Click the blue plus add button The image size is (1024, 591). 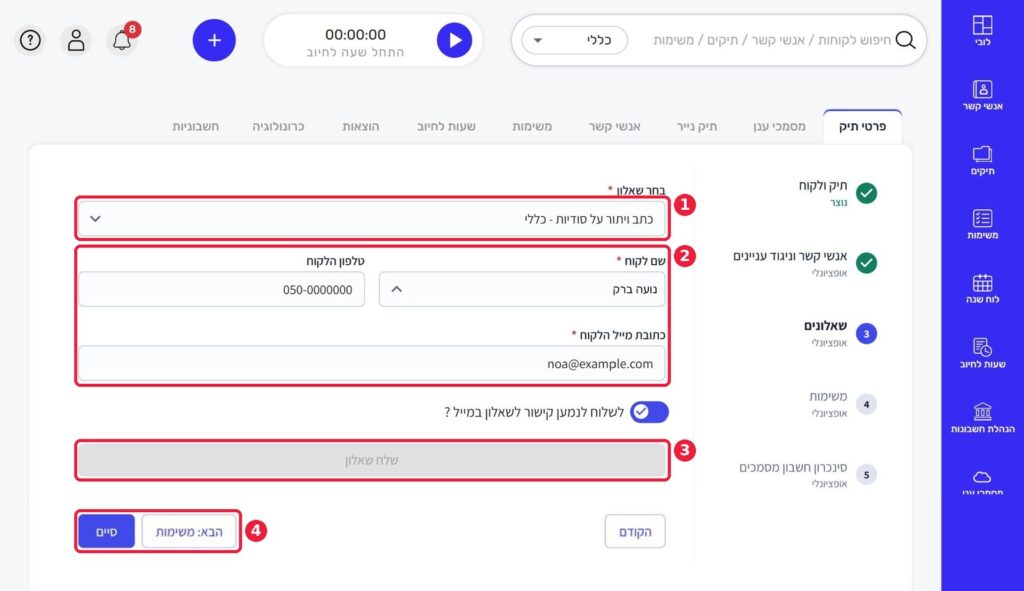tap(214, 40)
